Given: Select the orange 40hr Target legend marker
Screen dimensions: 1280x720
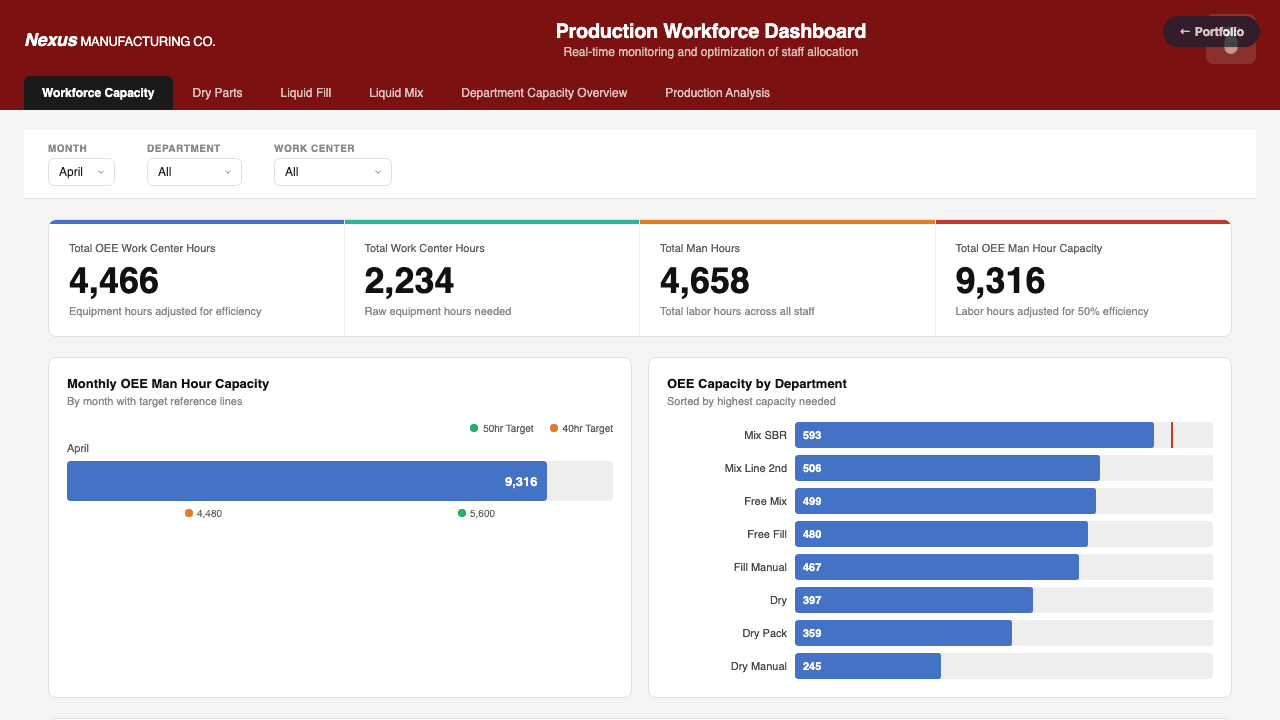Looking at the screenshot, I should pos(553,428).
